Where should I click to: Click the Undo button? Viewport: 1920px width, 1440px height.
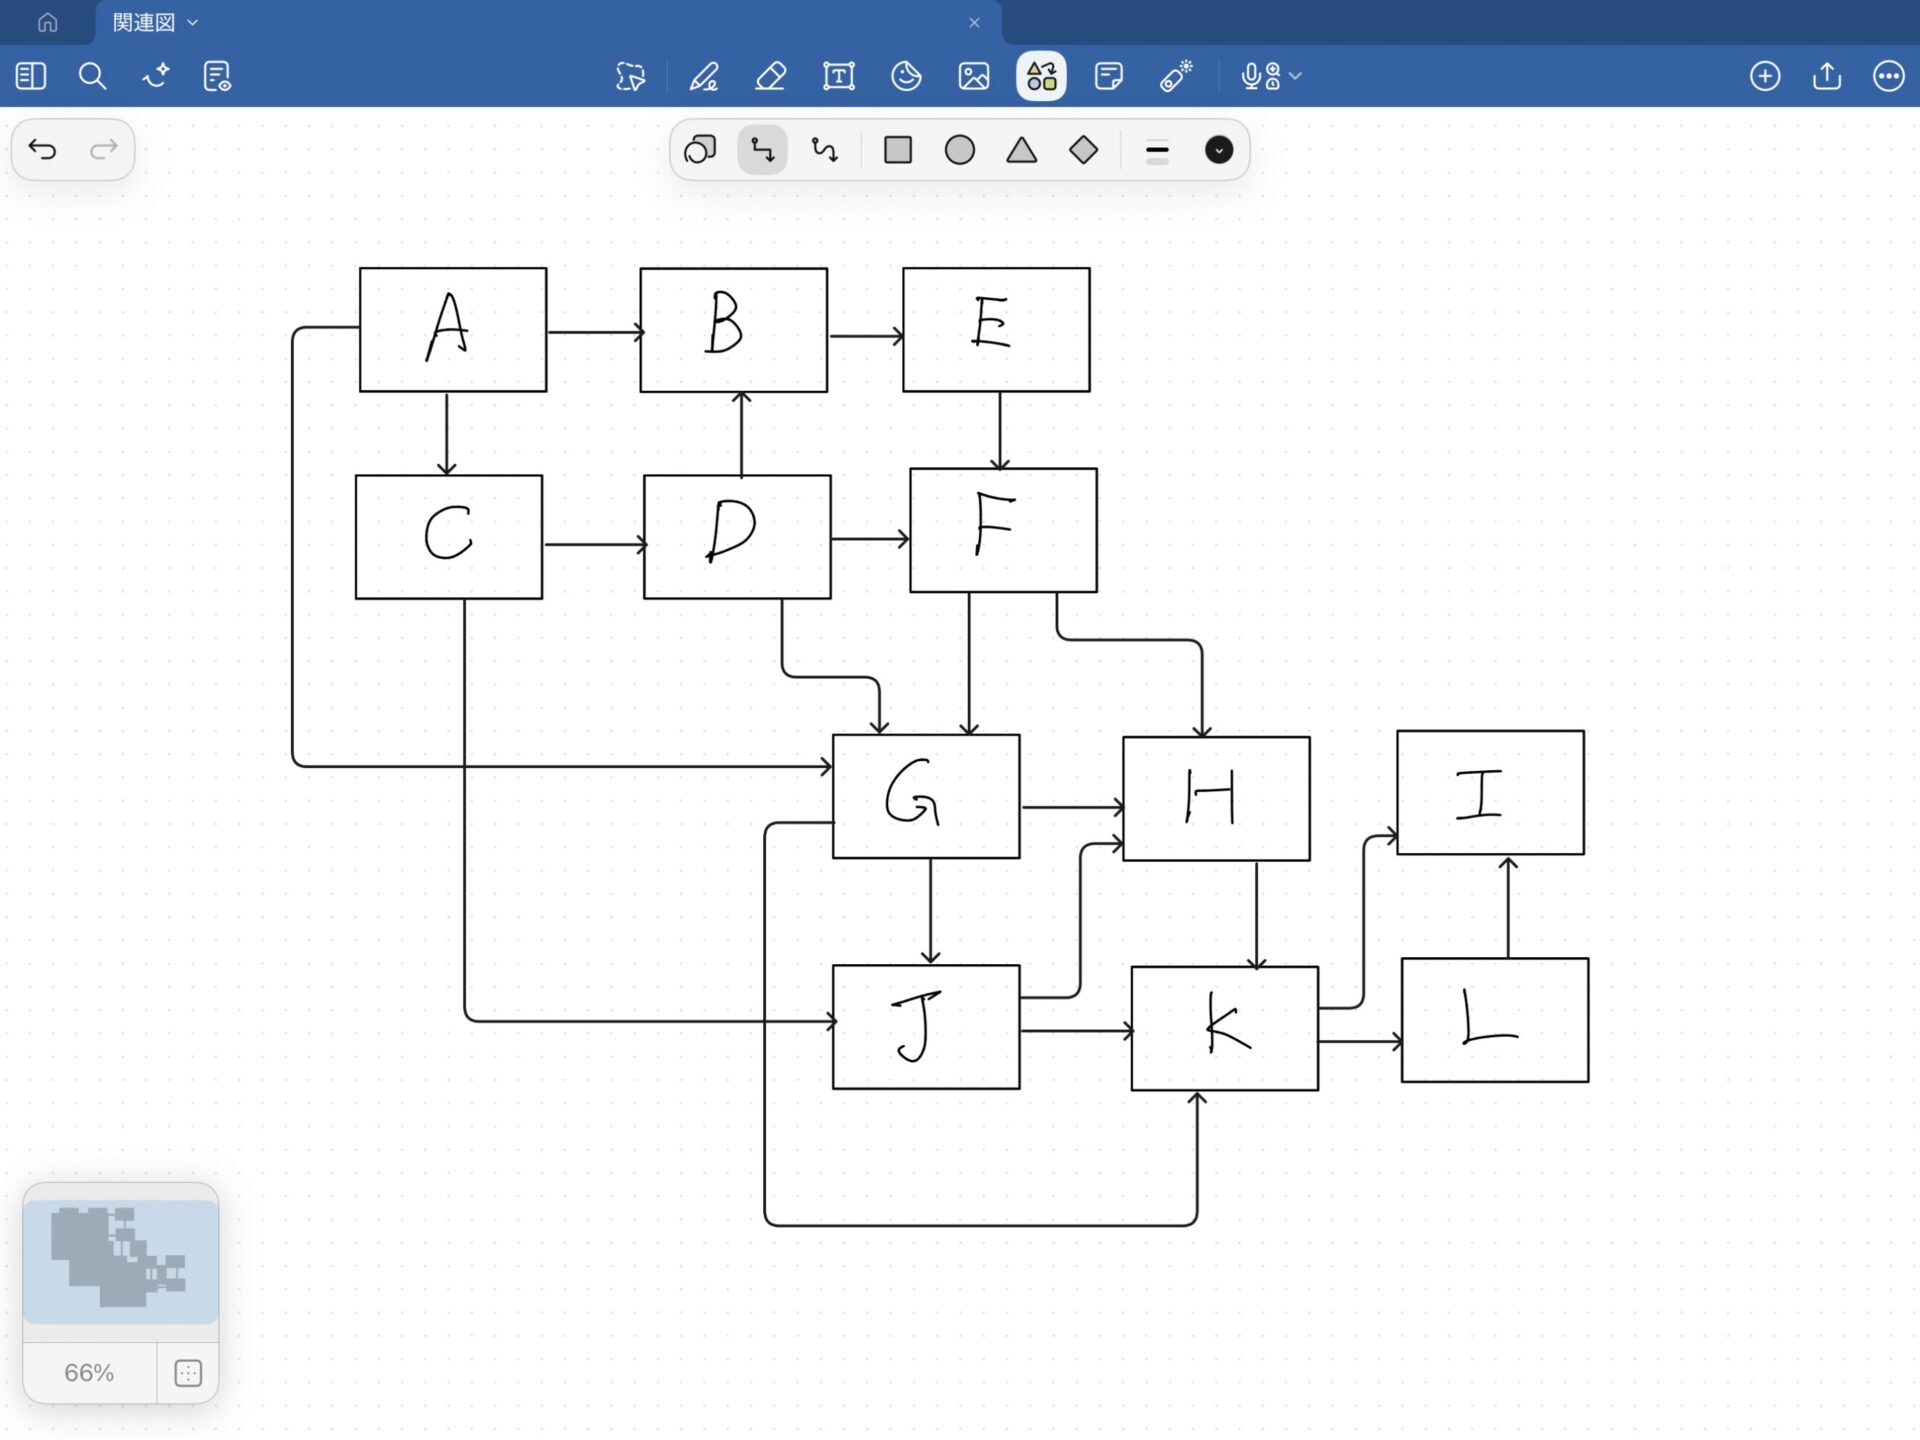coord(42,150)
